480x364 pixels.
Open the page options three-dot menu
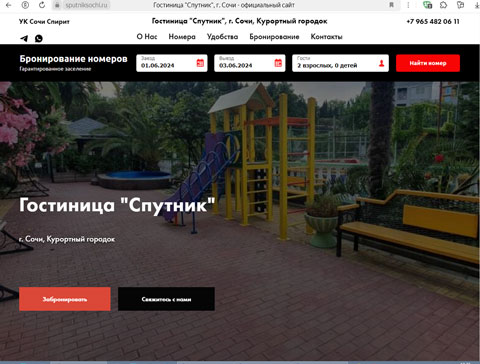click(408, 5)
